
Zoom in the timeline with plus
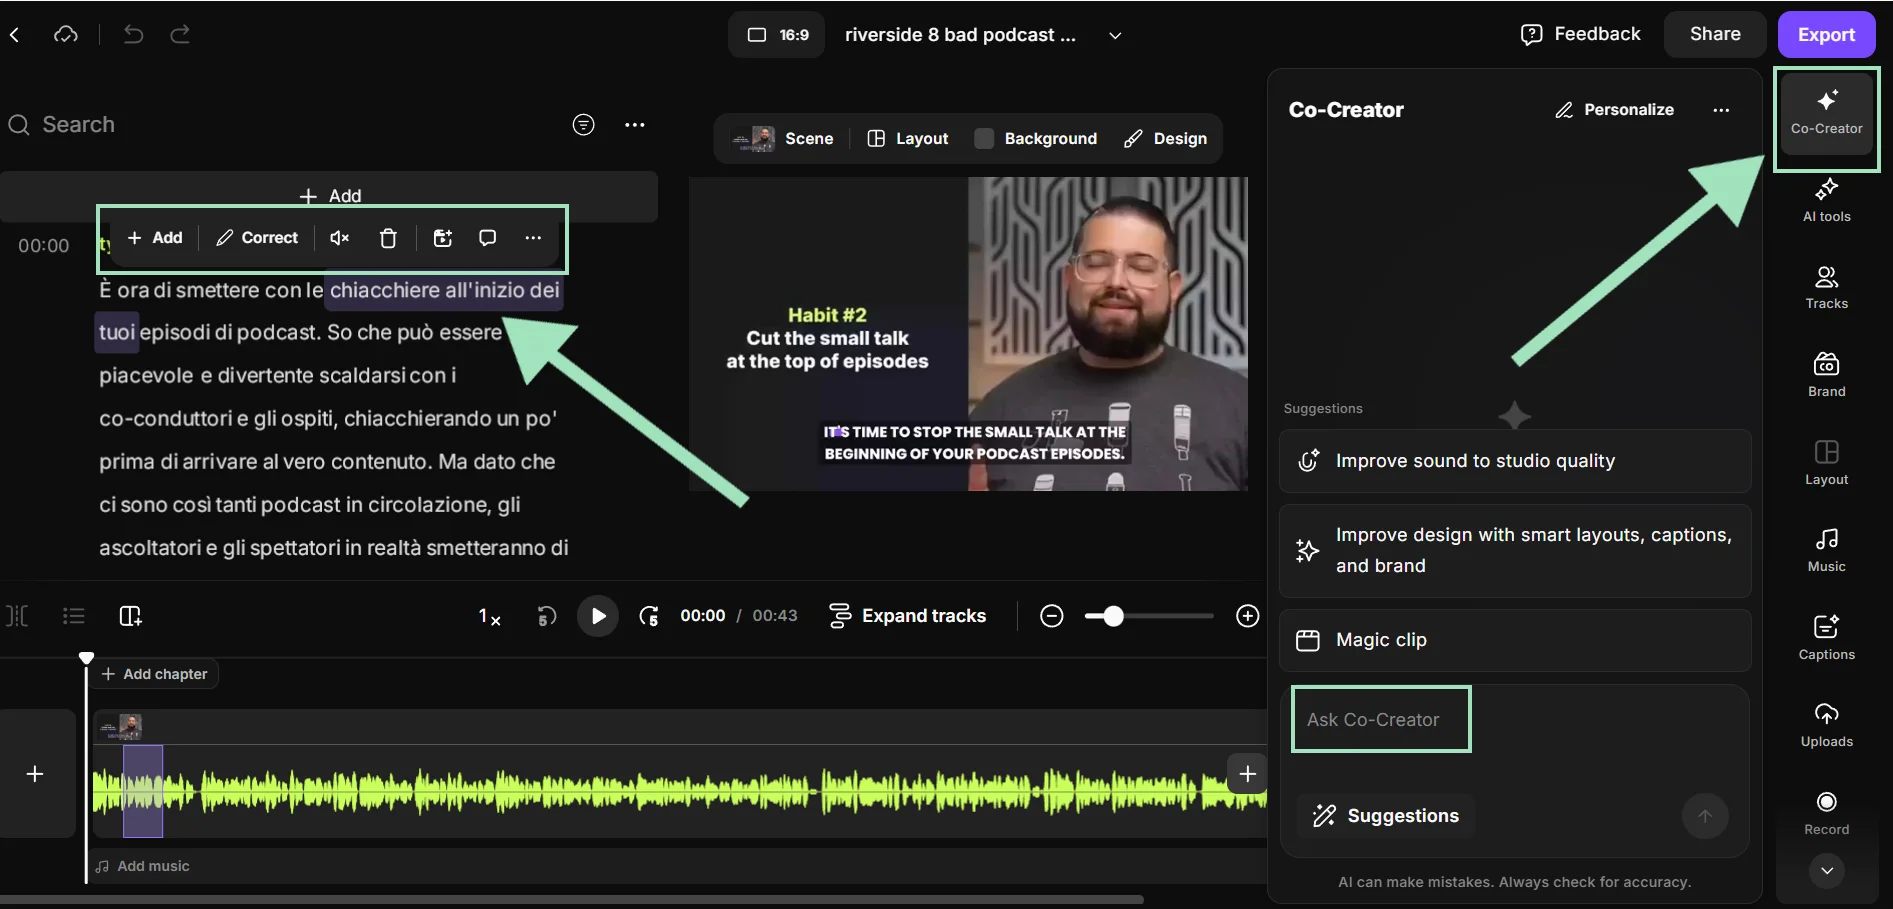click(1247, 616)
